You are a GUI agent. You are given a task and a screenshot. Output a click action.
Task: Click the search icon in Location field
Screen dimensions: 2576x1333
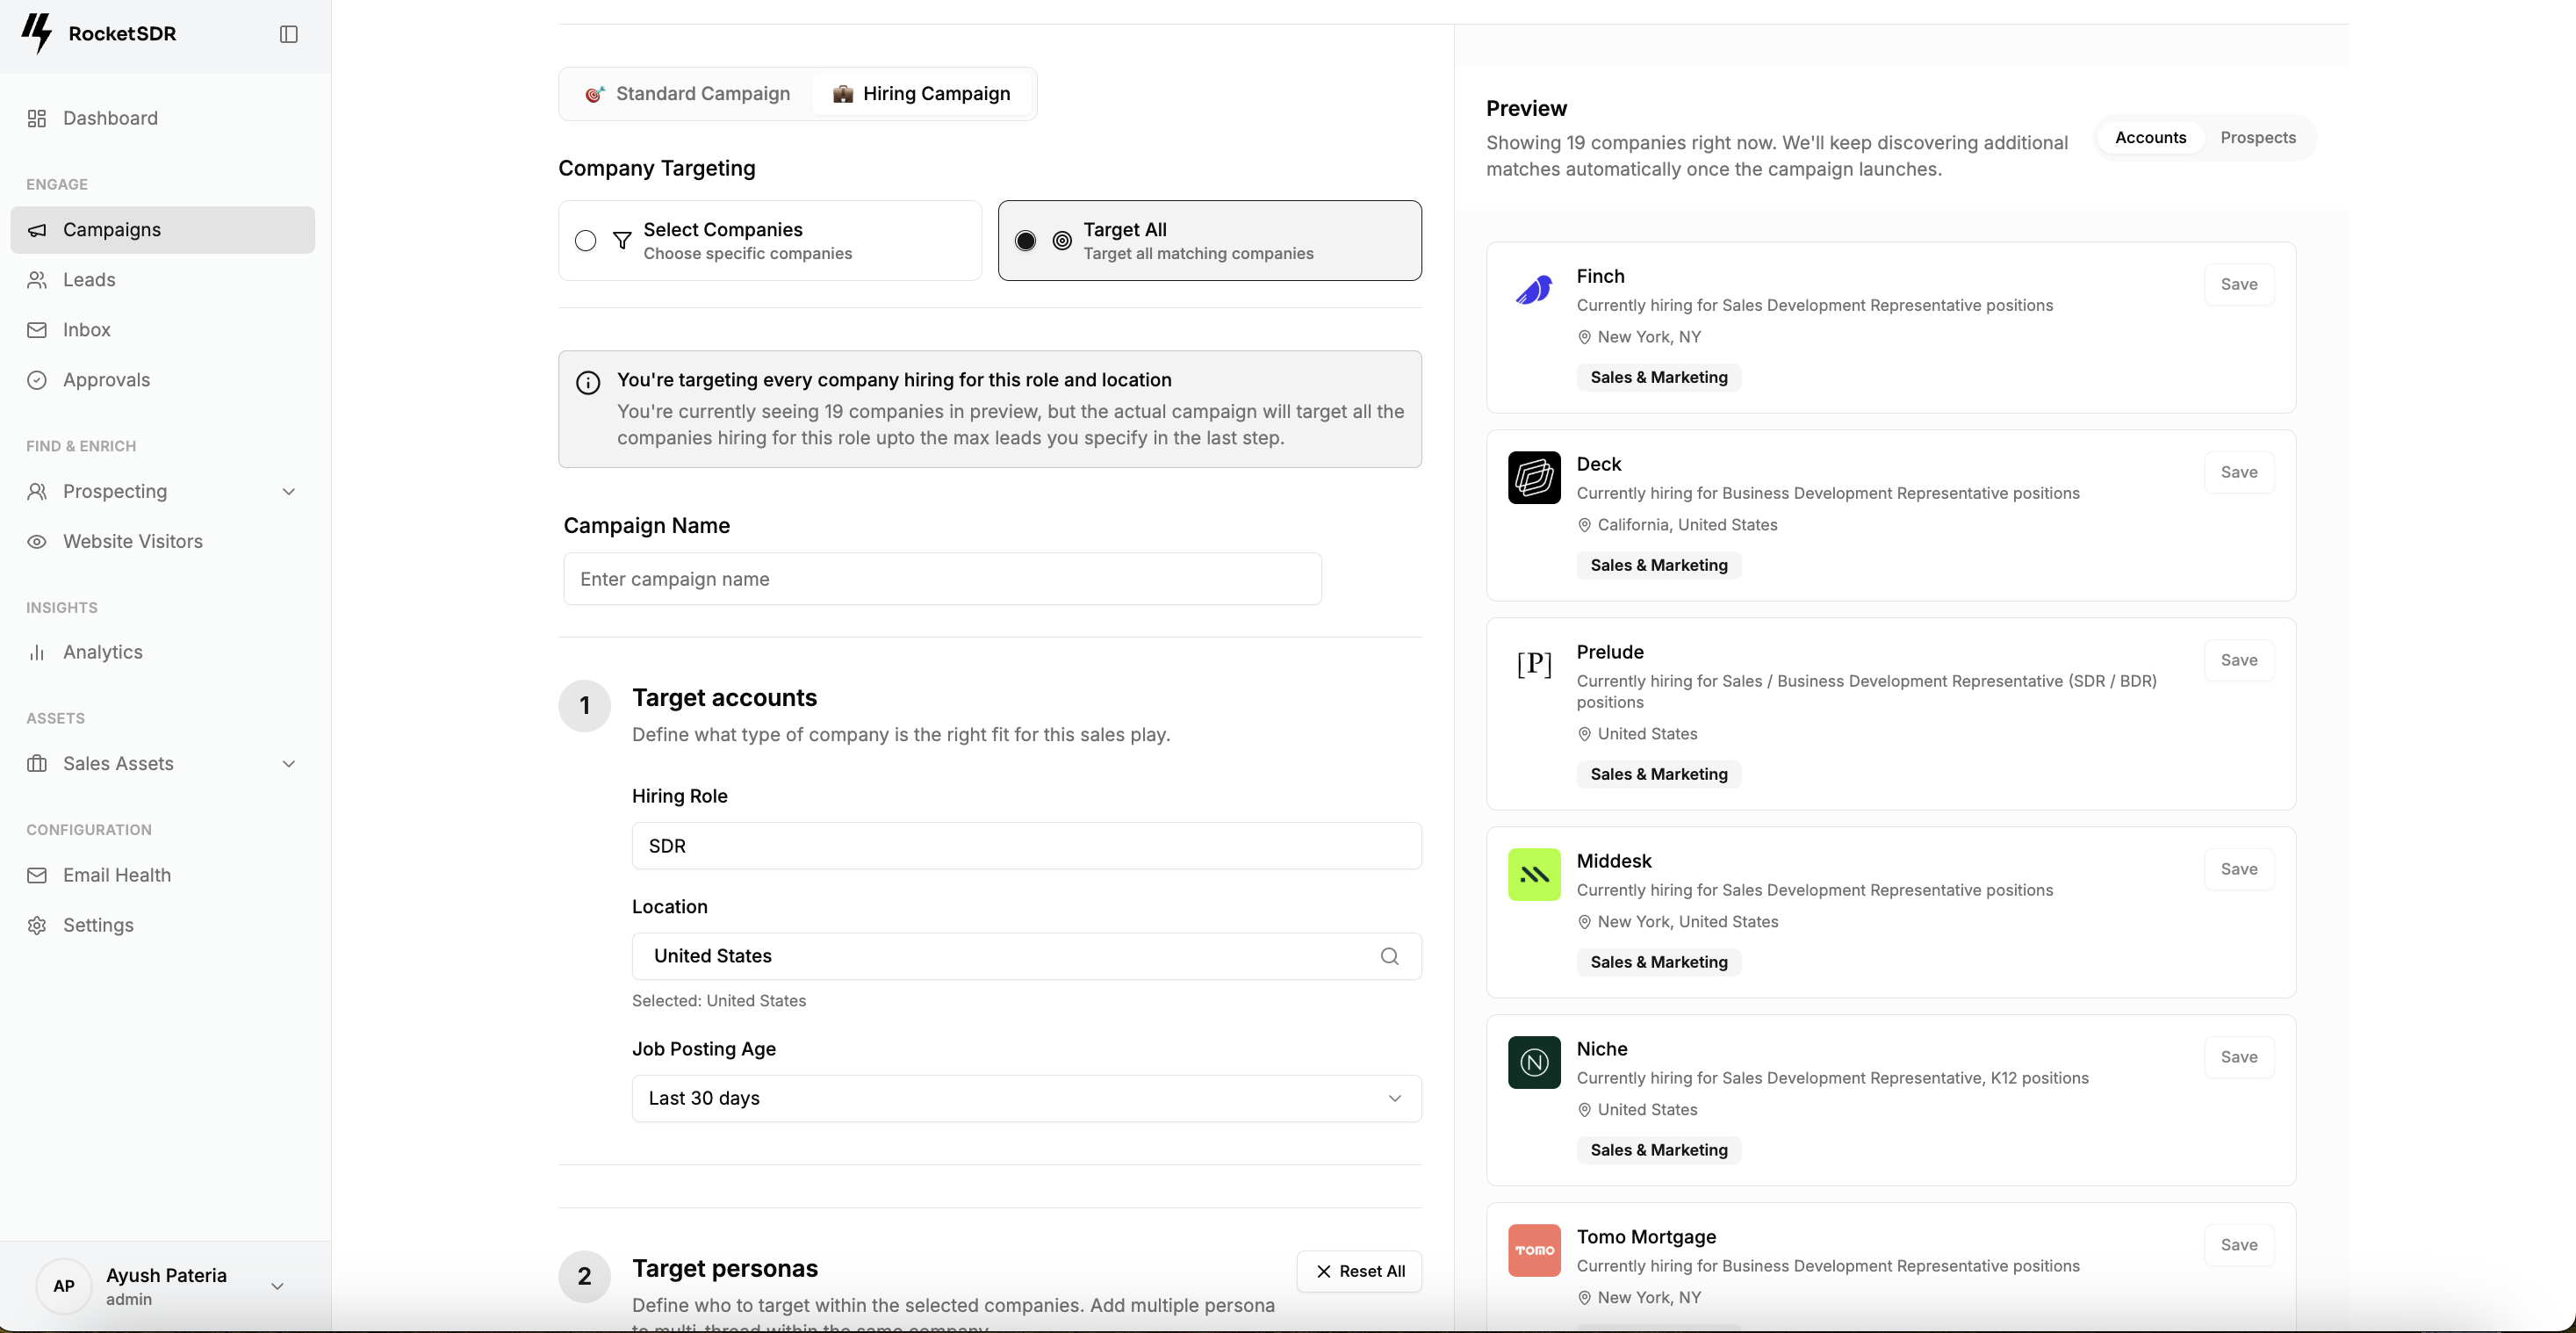coord(1389,956)
